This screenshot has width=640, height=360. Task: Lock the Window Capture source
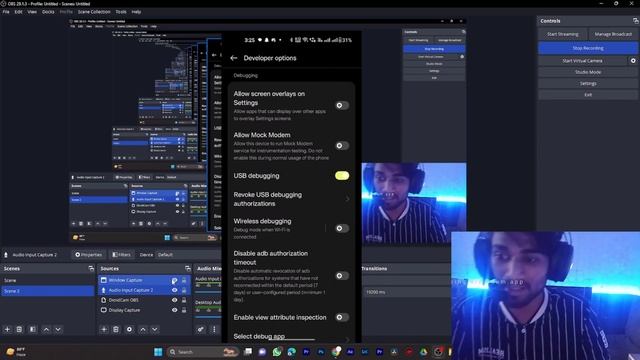tap(184, 280)
